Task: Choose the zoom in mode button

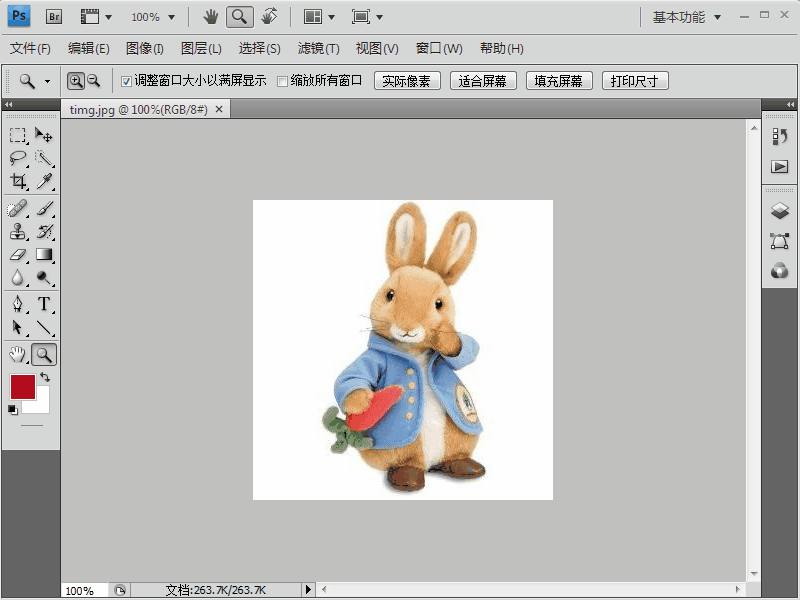Action: tap(76, 81)
